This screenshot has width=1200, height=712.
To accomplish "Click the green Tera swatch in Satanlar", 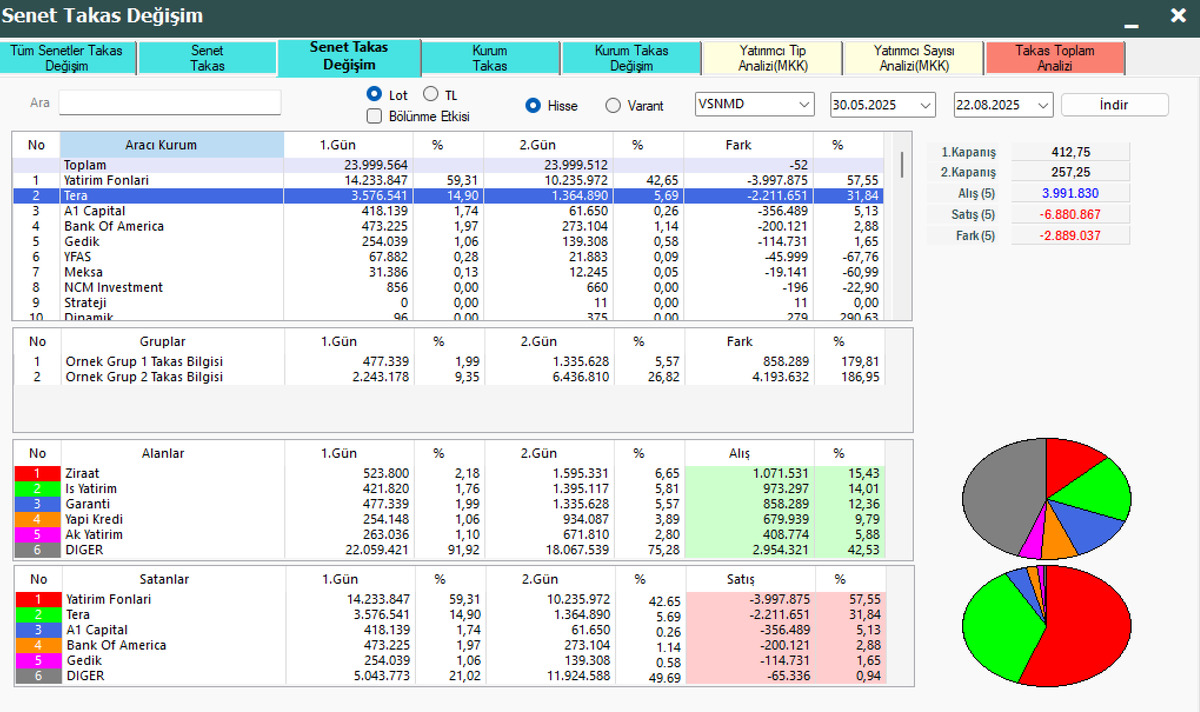I will point(38,615).
